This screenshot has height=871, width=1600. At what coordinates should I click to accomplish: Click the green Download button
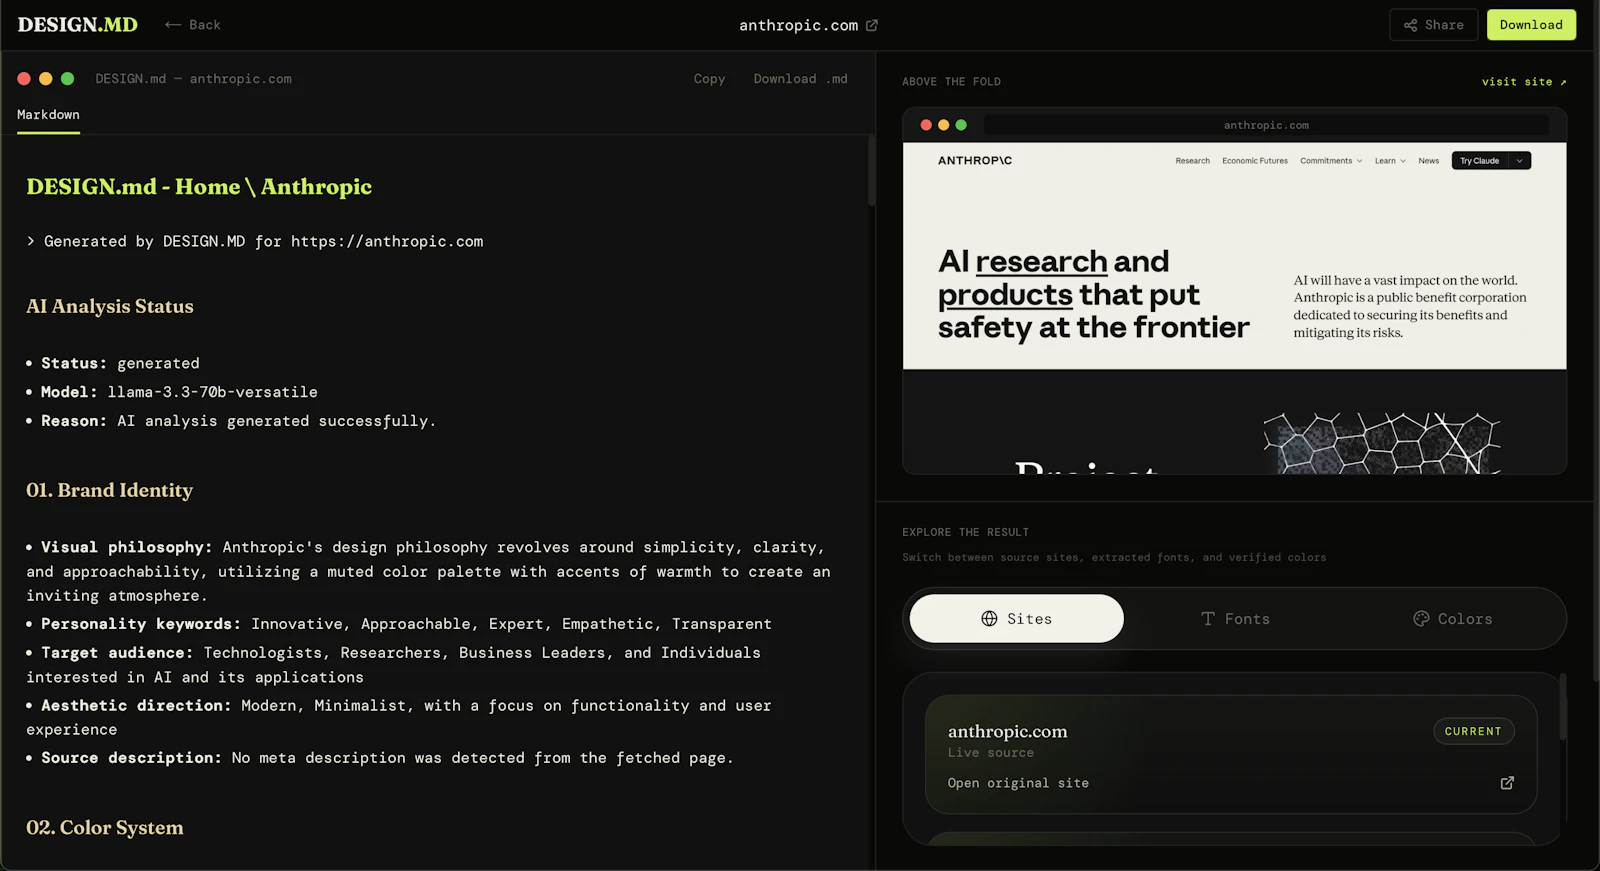tap(1531, 25)
